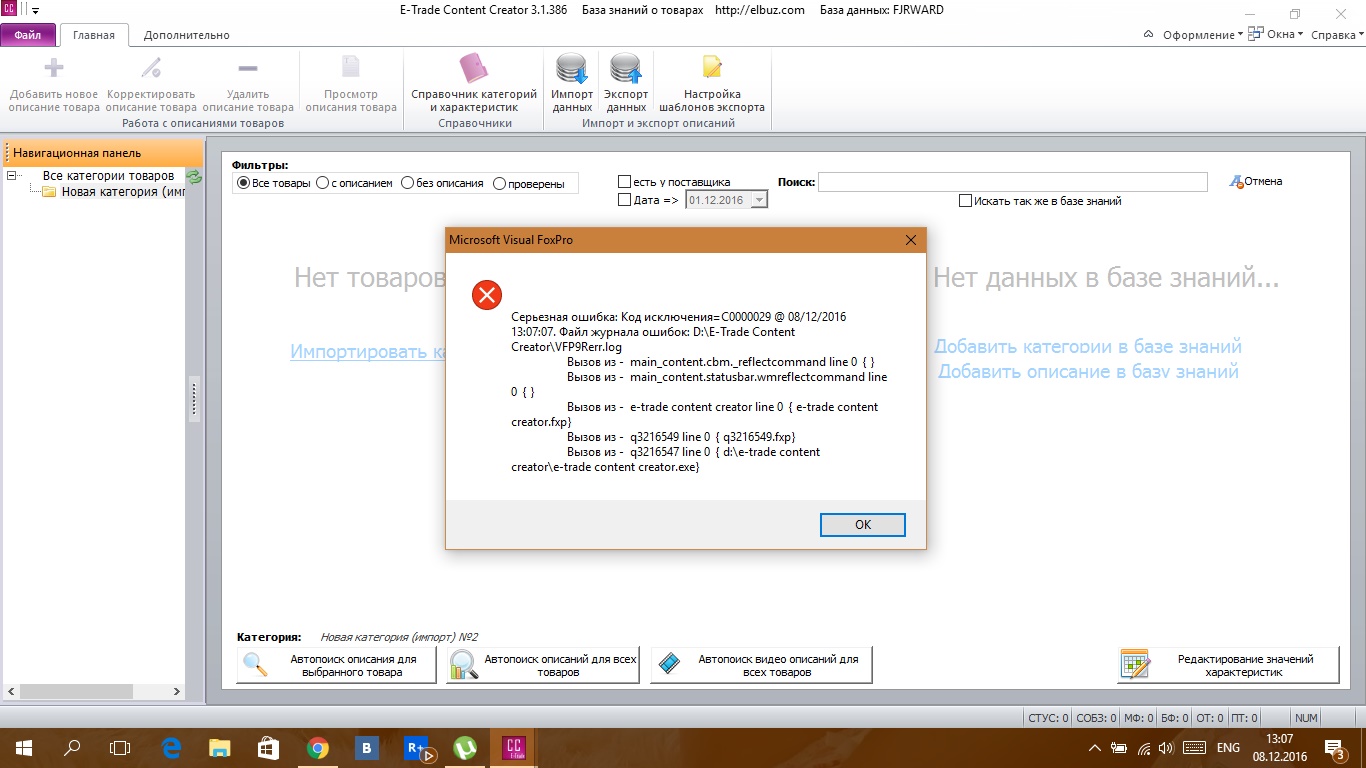1366x768 pixels.
Task: Click the navigation panel scrollbar left arrow
Action: pos(10,691)
